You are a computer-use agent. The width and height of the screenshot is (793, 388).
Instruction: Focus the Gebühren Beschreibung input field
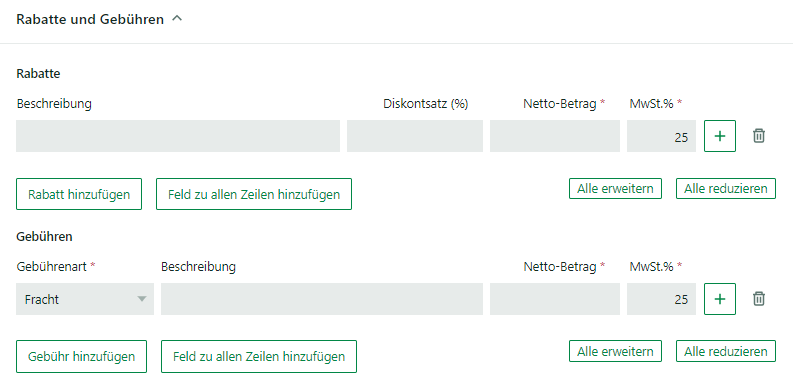(x=322, y=299)
